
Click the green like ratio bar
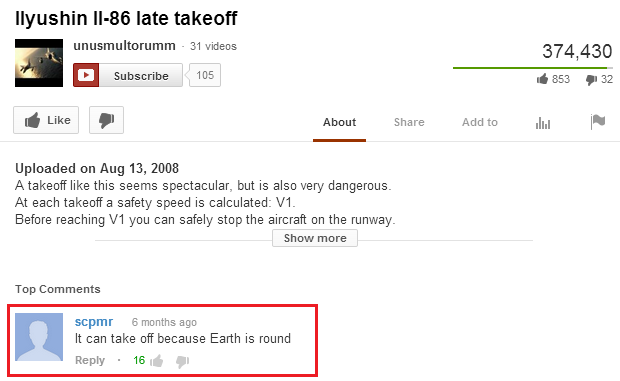pyautogui.click(x=532, y=68)
